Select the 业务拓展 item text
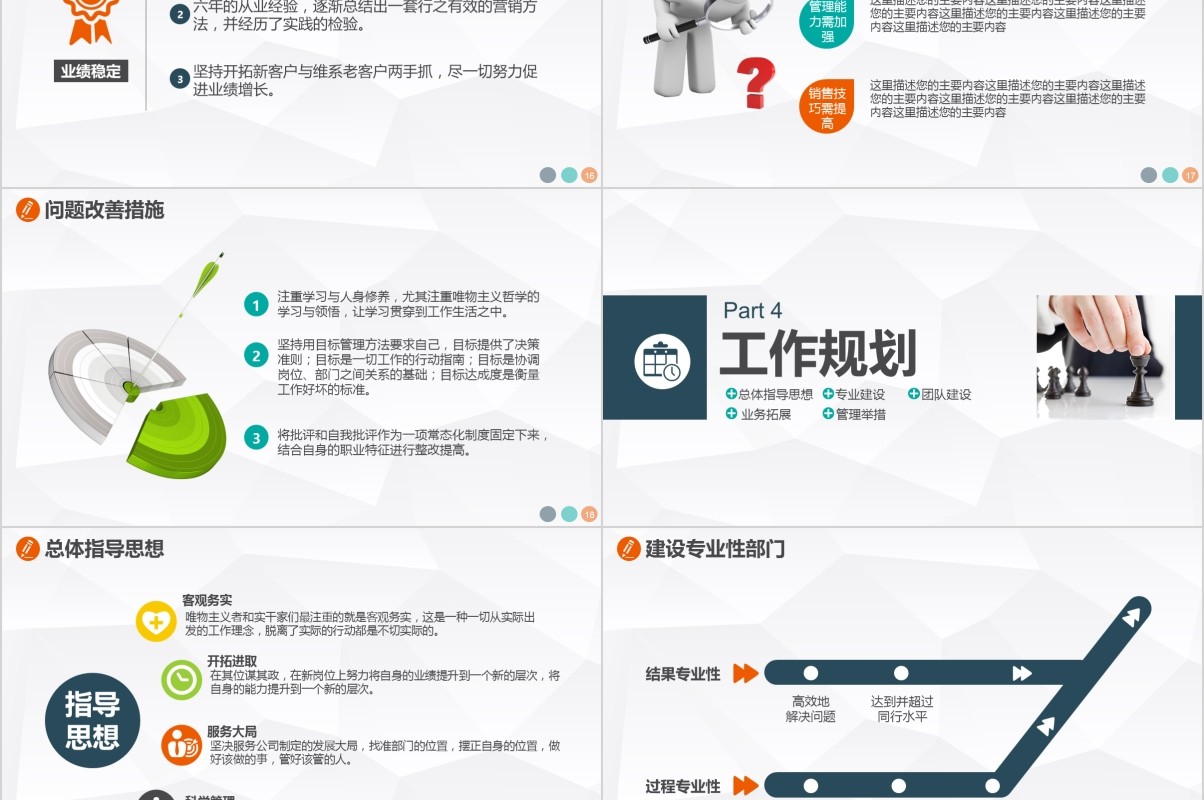The width and height of the screenshot is (1204, 800). (x=766, y=414)
